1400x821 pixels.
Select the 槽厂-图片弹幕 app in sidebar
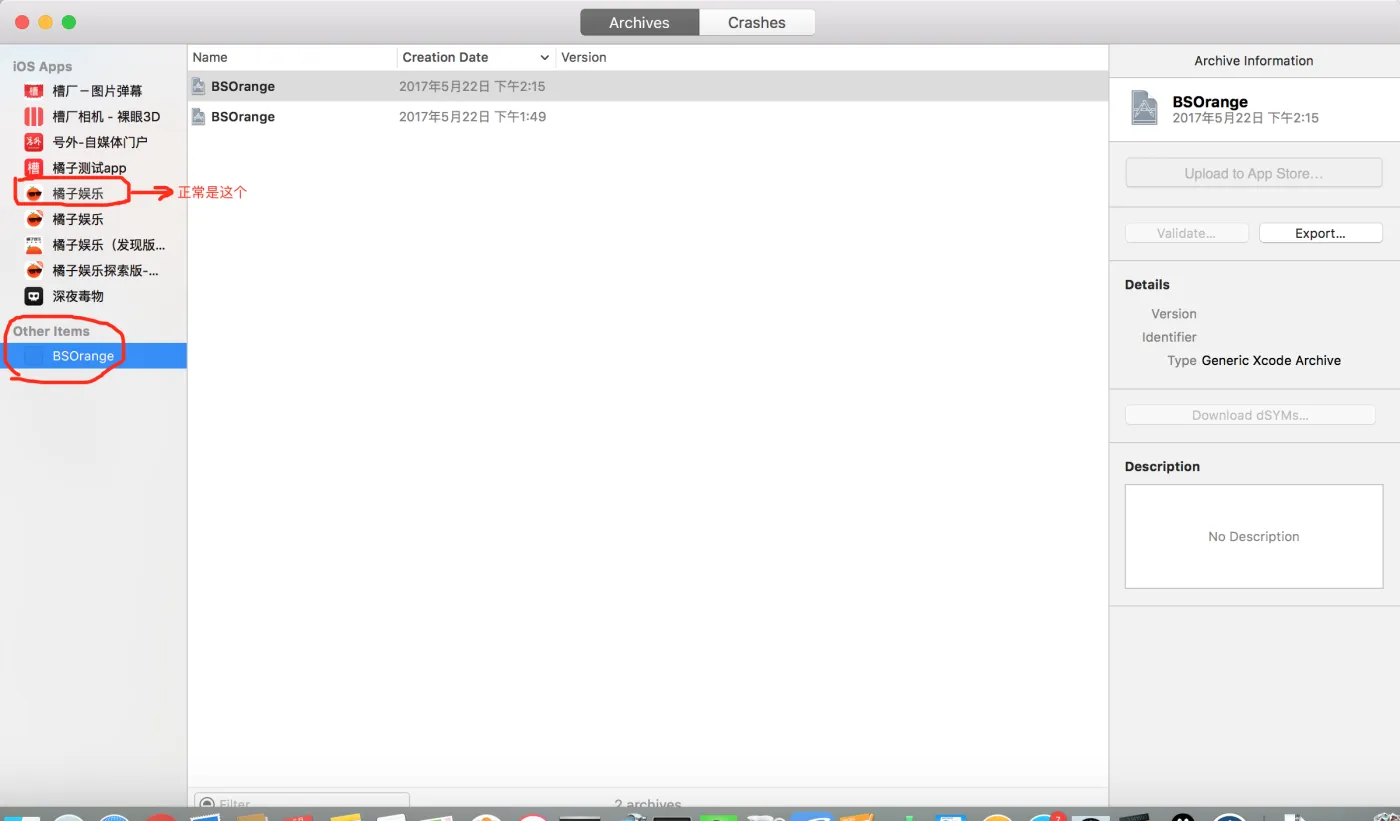click(x=97, y=91)
